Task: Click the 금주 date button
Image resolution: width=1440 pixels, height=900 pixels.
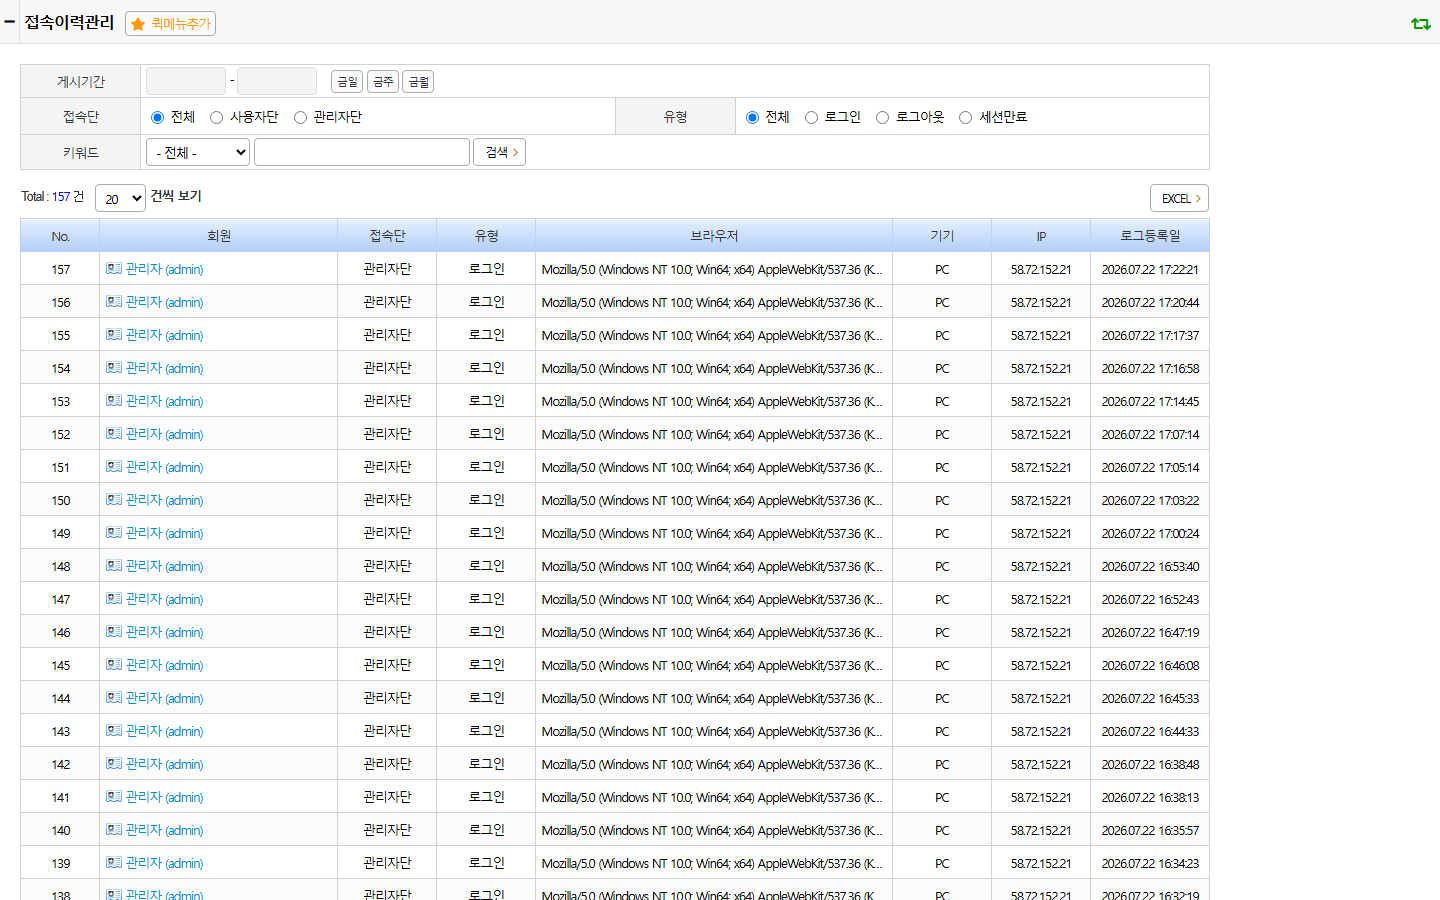Action: 383,82
